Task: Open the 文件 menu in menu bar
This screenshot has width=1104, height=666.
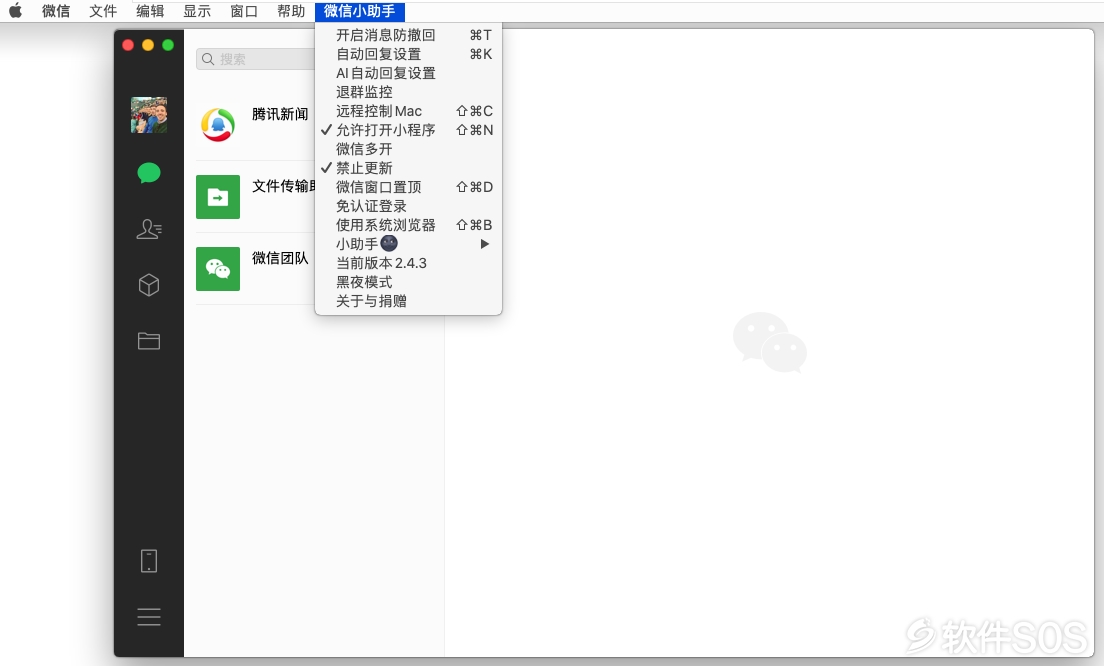Action: pos(103,11)
